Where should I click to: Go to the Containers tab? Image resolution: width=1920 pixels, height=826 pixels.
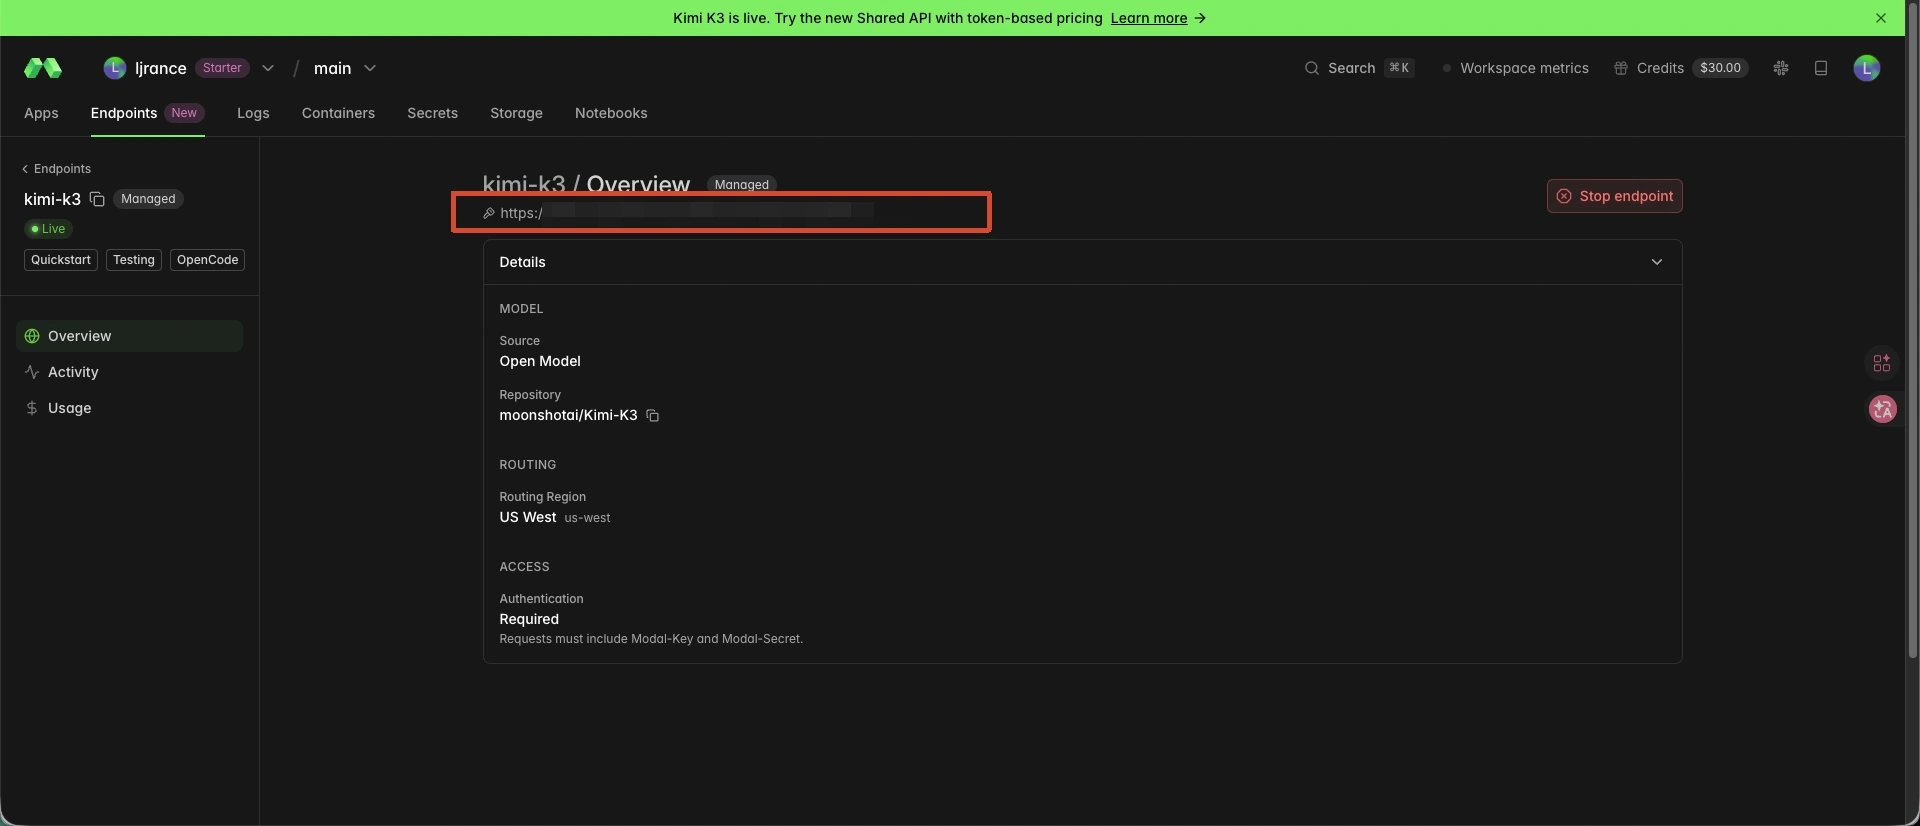tap(338, 113)
